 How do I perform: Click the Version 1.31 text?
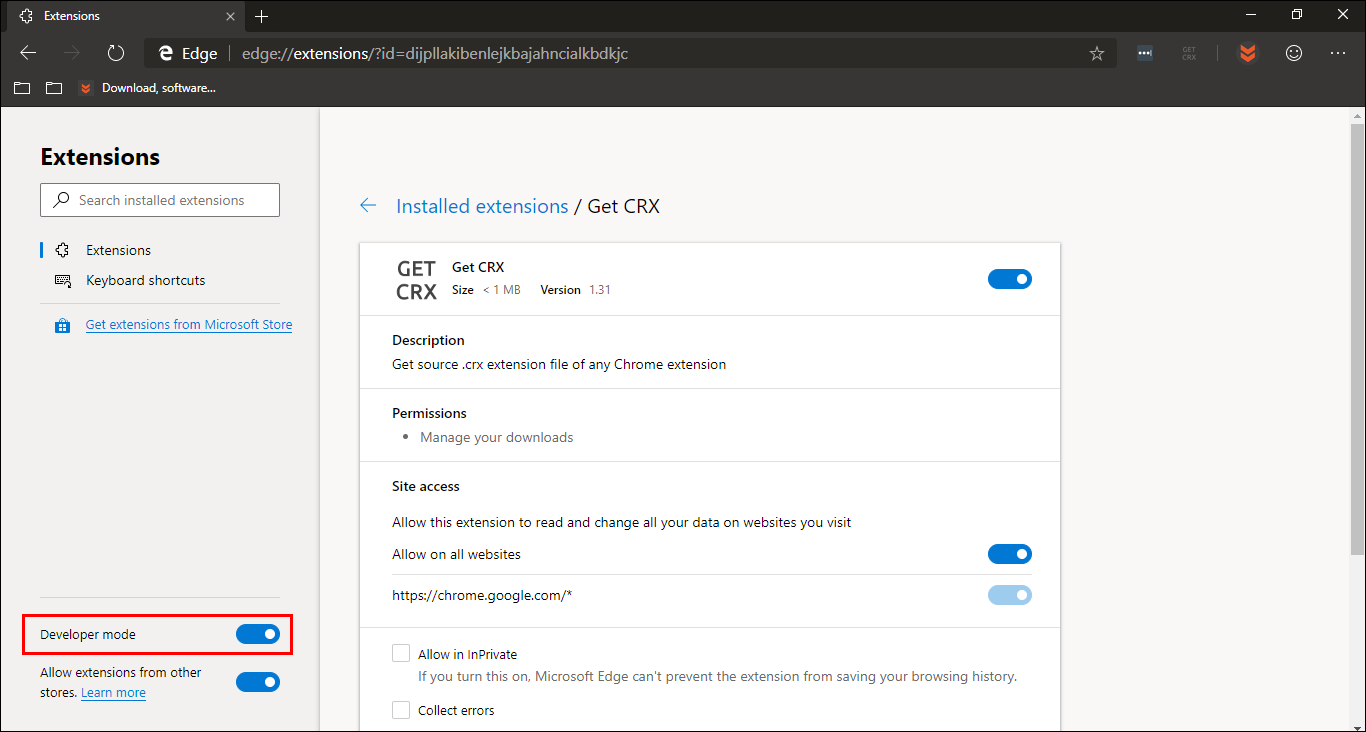pyautogui.click(x=575, y=290)
